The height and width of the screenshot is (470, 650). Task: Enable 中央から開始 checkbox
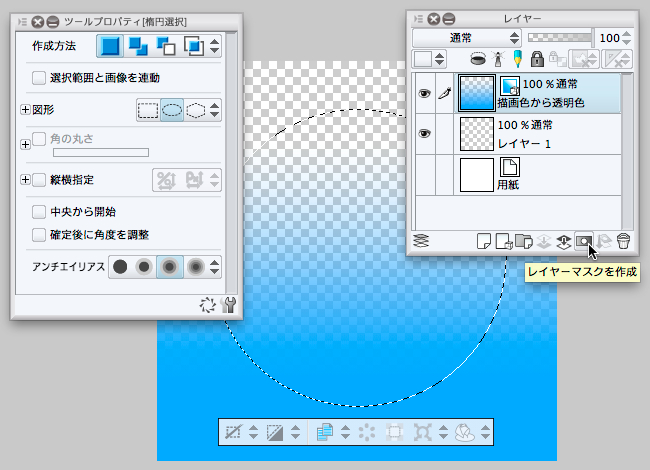click(39, 212)
